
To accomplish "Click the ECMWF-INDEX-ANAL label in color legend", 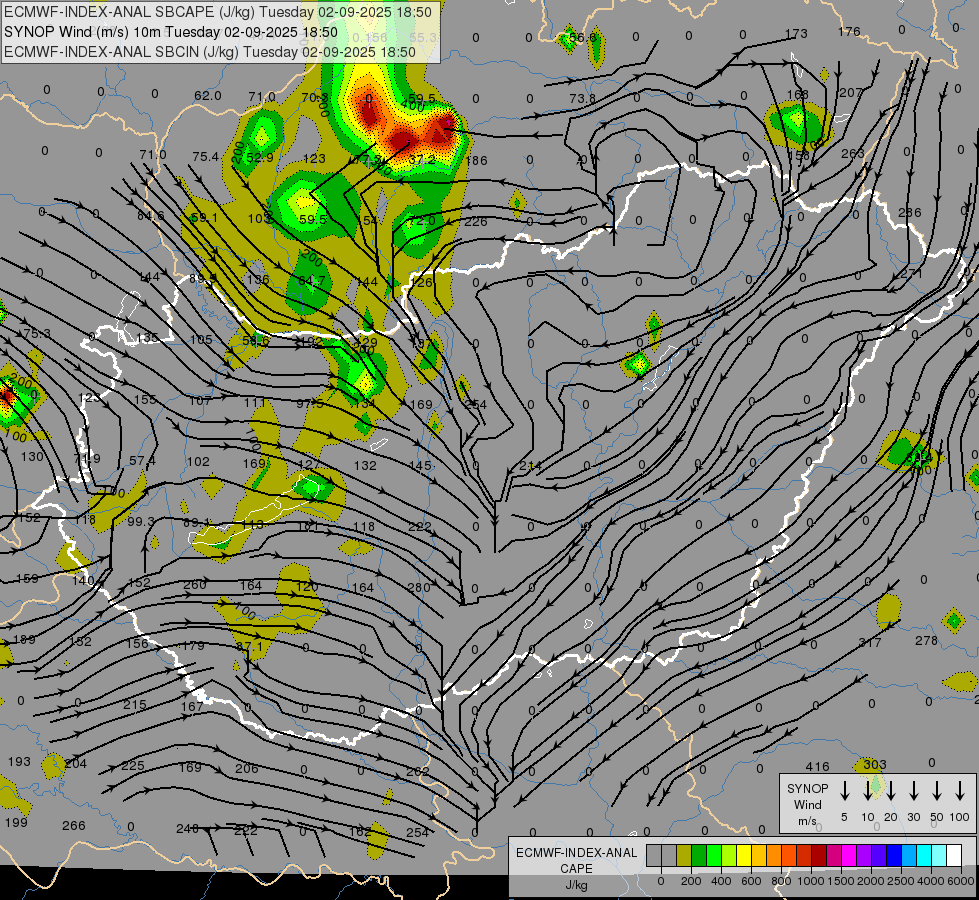I will pyautogui.click(x=576, y=853).
